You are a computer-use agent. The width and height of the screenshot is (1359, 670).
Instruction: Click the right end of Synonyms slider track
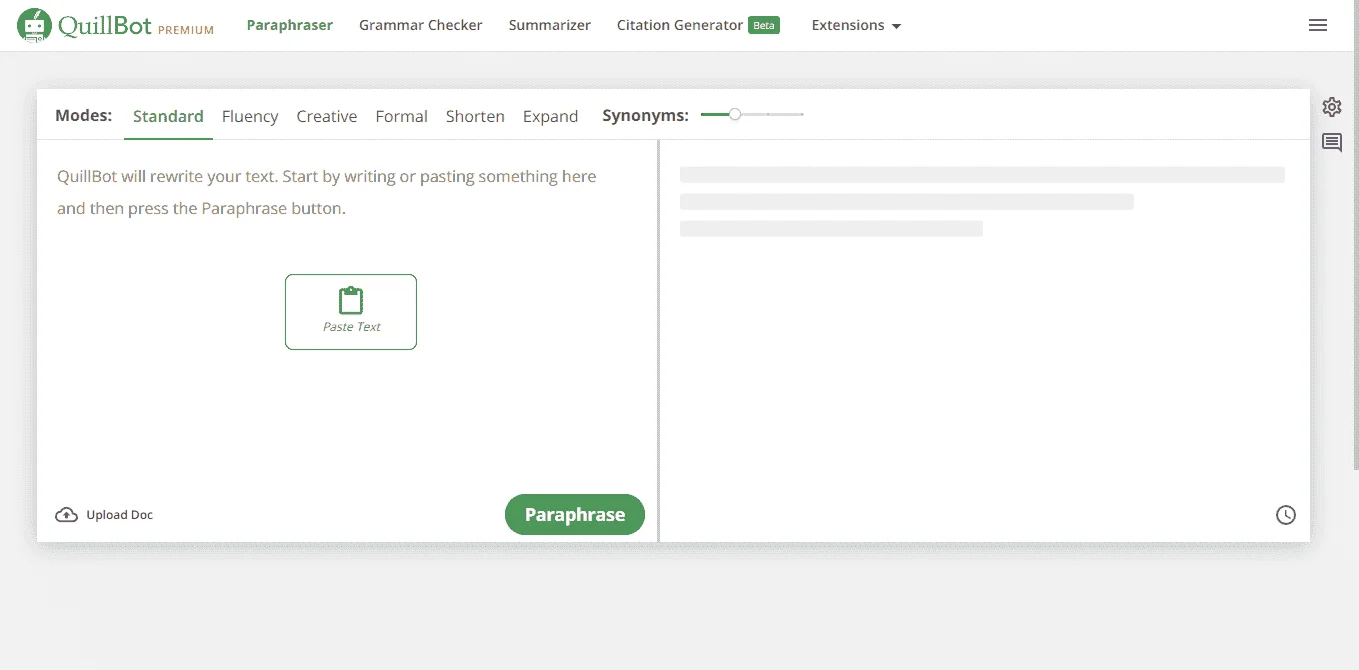click(x=801, y=115)
